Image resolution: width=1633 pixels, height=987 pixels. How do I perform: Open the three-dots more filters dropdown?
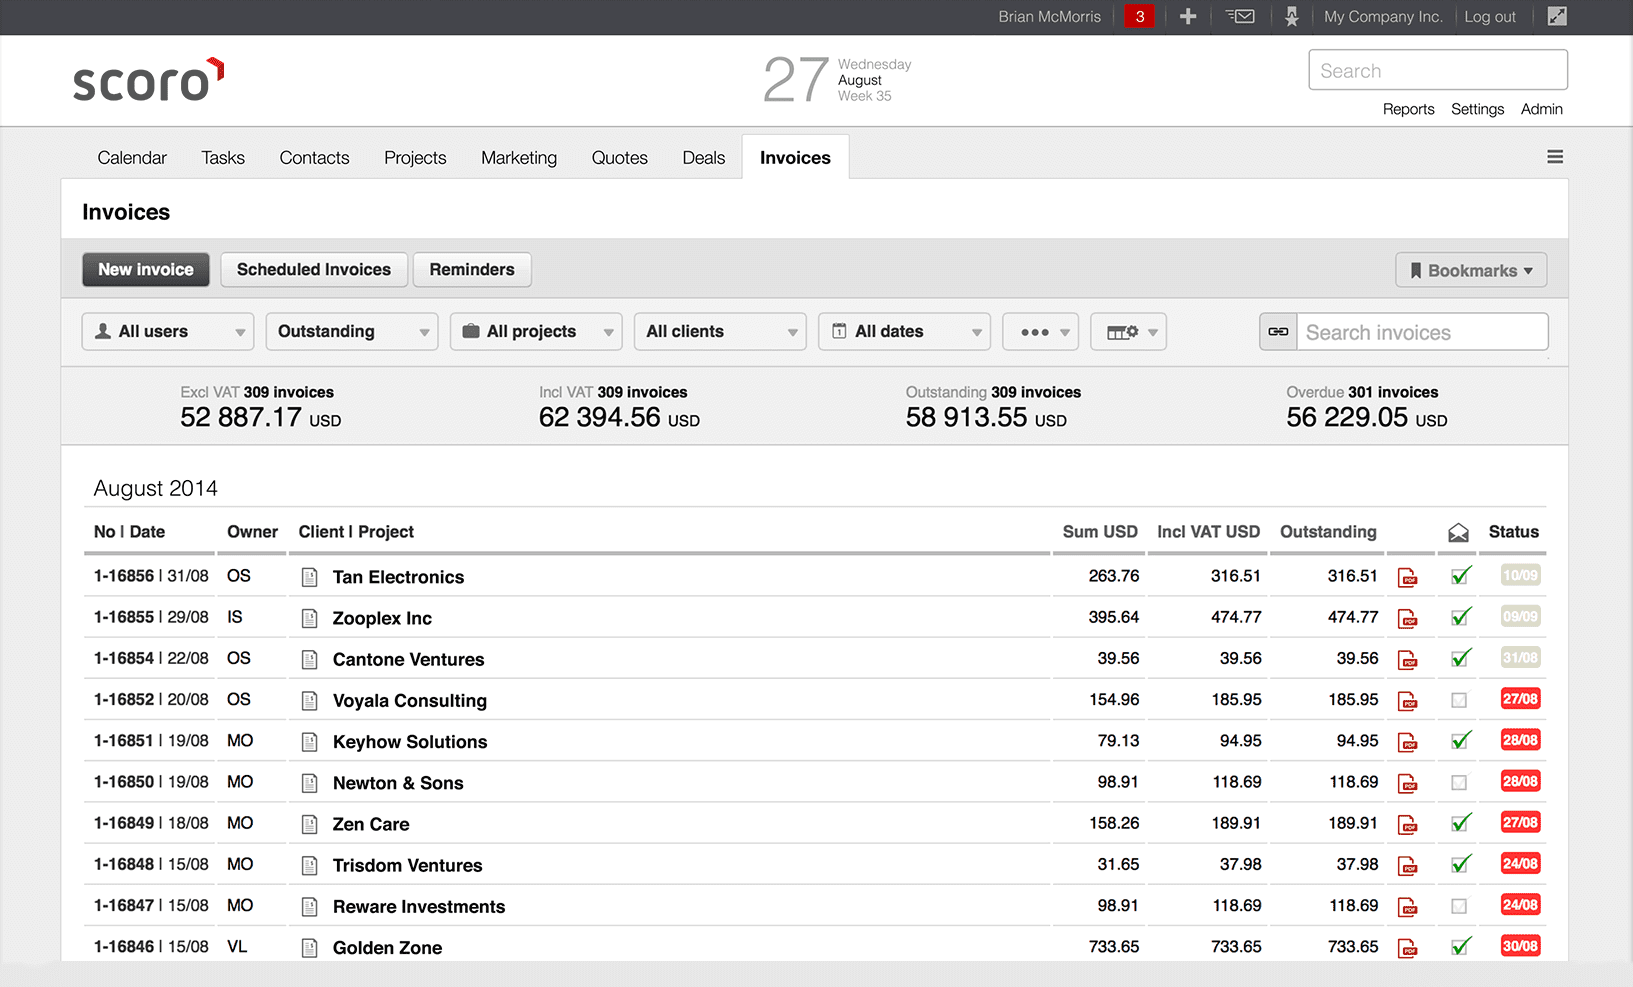1040,332
